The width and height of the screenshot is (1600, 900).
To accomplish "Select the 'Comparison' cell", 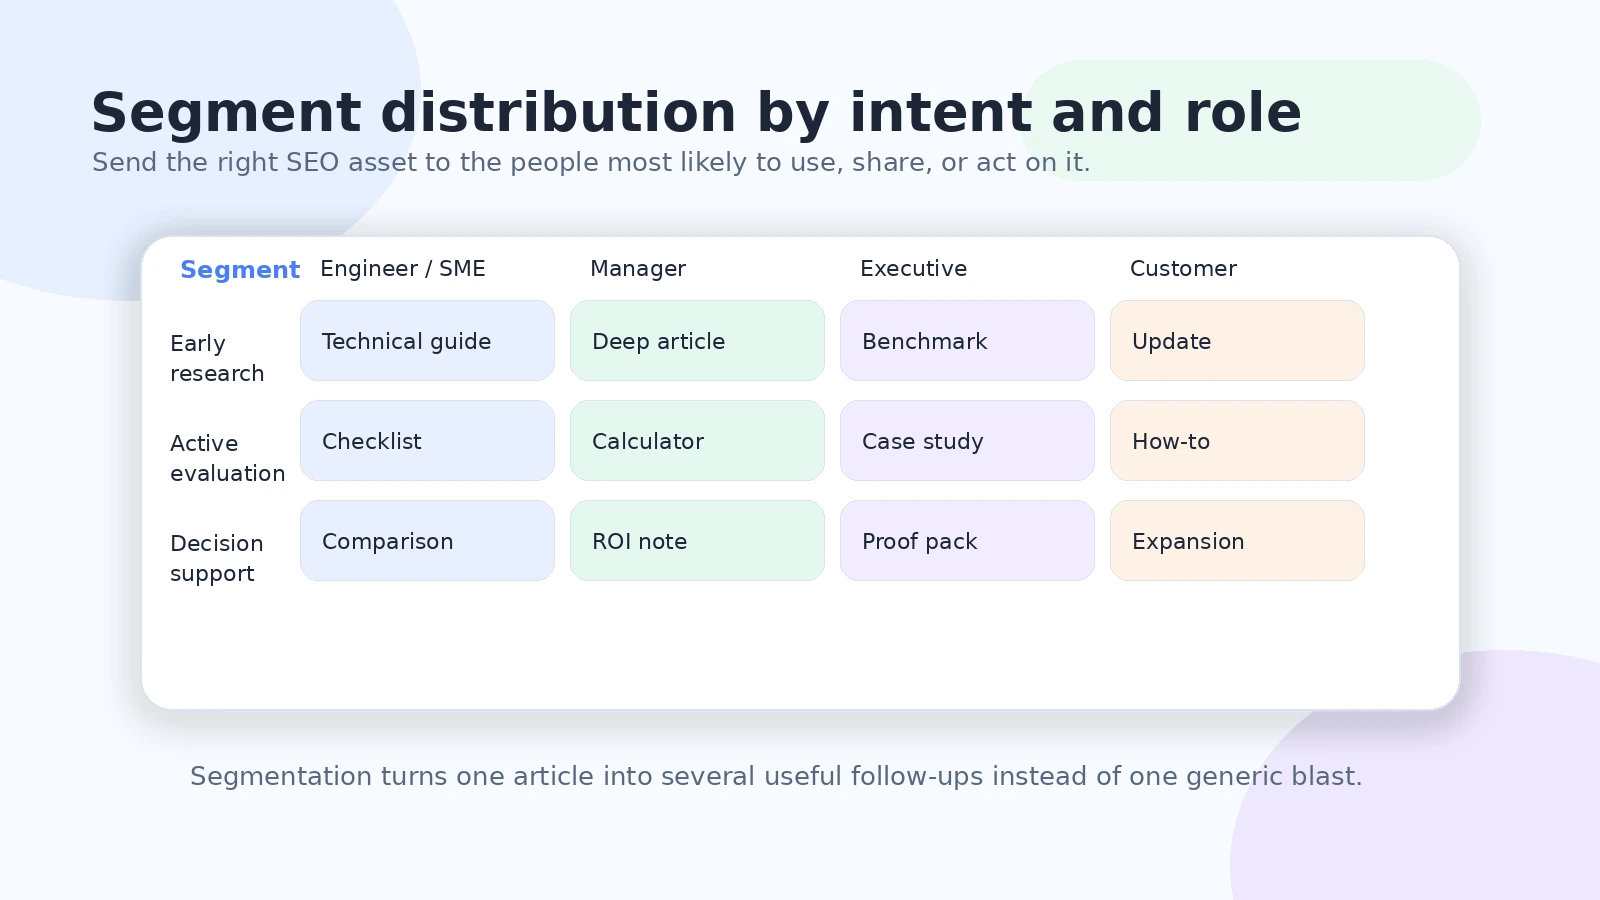I will click(427, 541).
